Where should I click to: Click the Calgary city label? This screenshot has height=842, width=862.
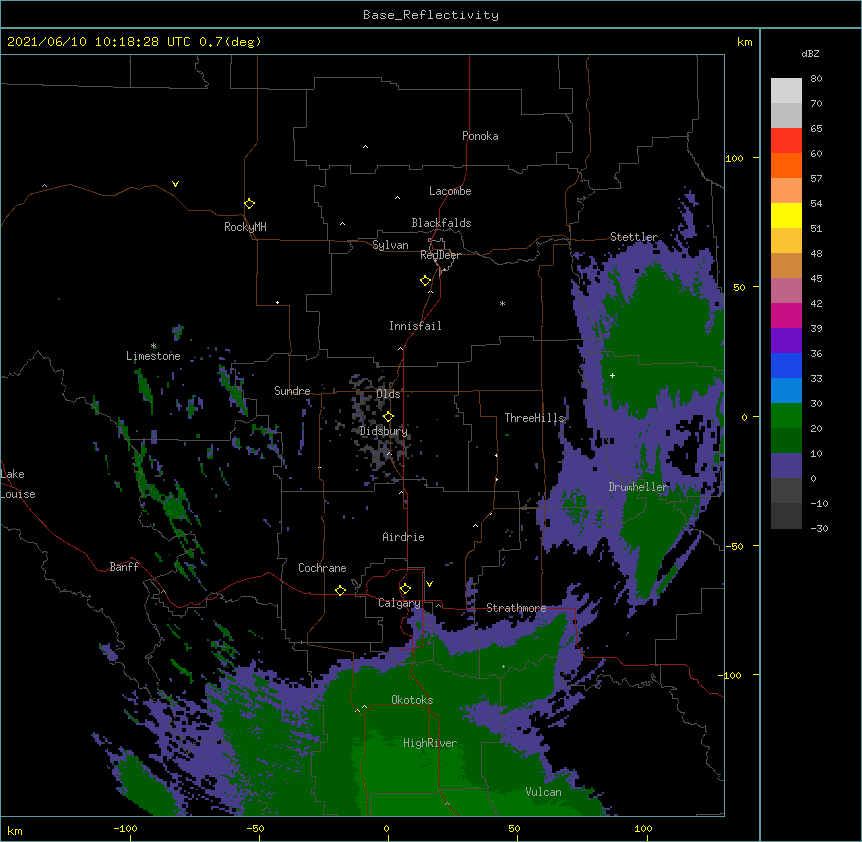(x=399, y=604)
